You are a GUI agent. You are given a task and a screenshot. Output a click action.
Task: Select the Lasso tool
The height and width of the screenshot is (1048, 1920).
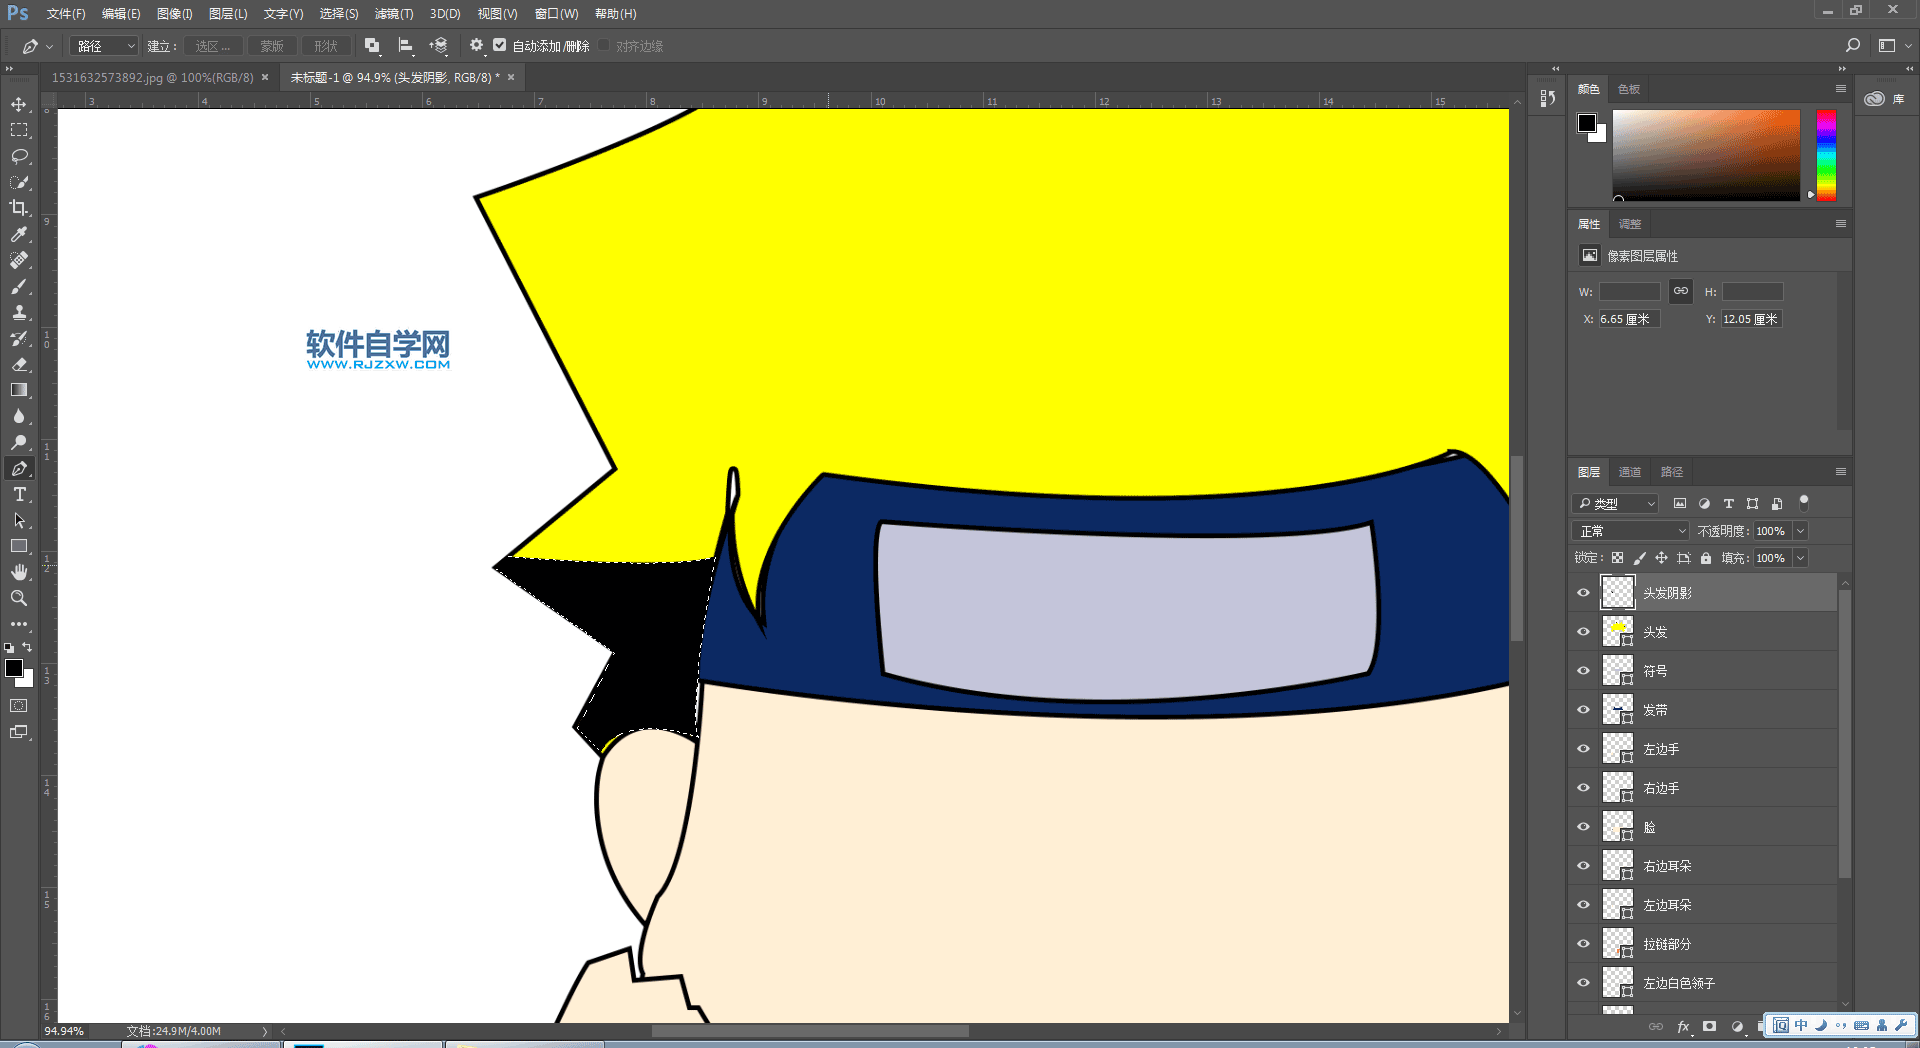19,157
